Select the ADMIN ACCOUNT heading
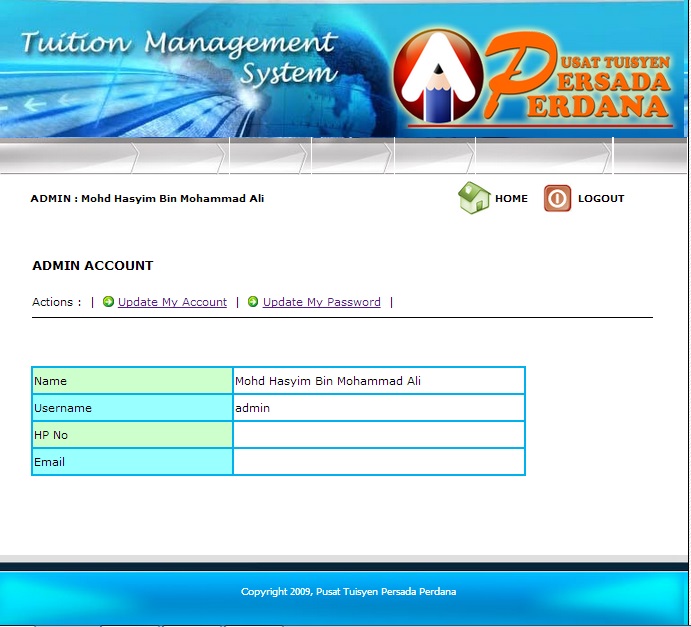691x627 pixels. (93, 266)
